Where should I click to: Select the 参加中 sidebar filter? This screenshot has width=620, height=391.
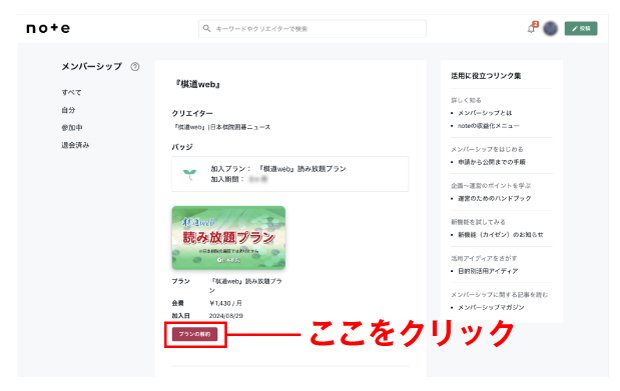(72, 128)
